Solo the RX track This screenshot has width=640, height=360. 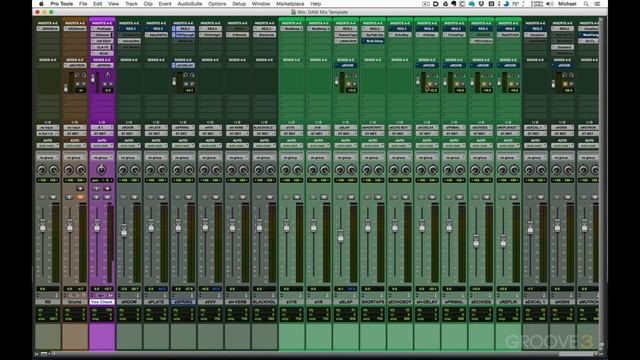pos(42,197)
